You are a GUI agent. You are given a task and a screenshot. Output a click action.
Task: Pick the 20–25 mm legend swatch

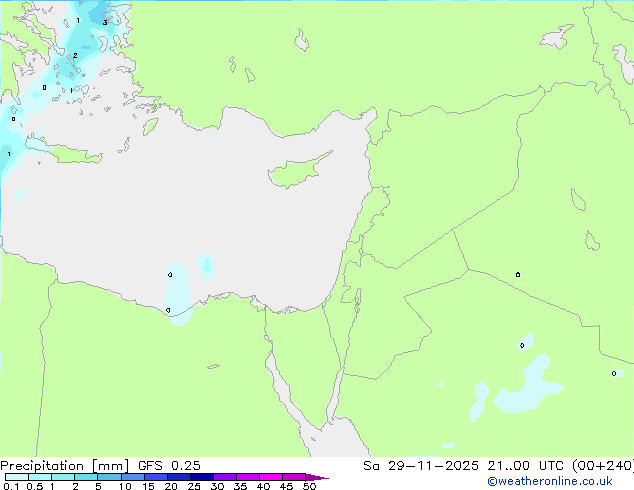click(x=179, y=477)
